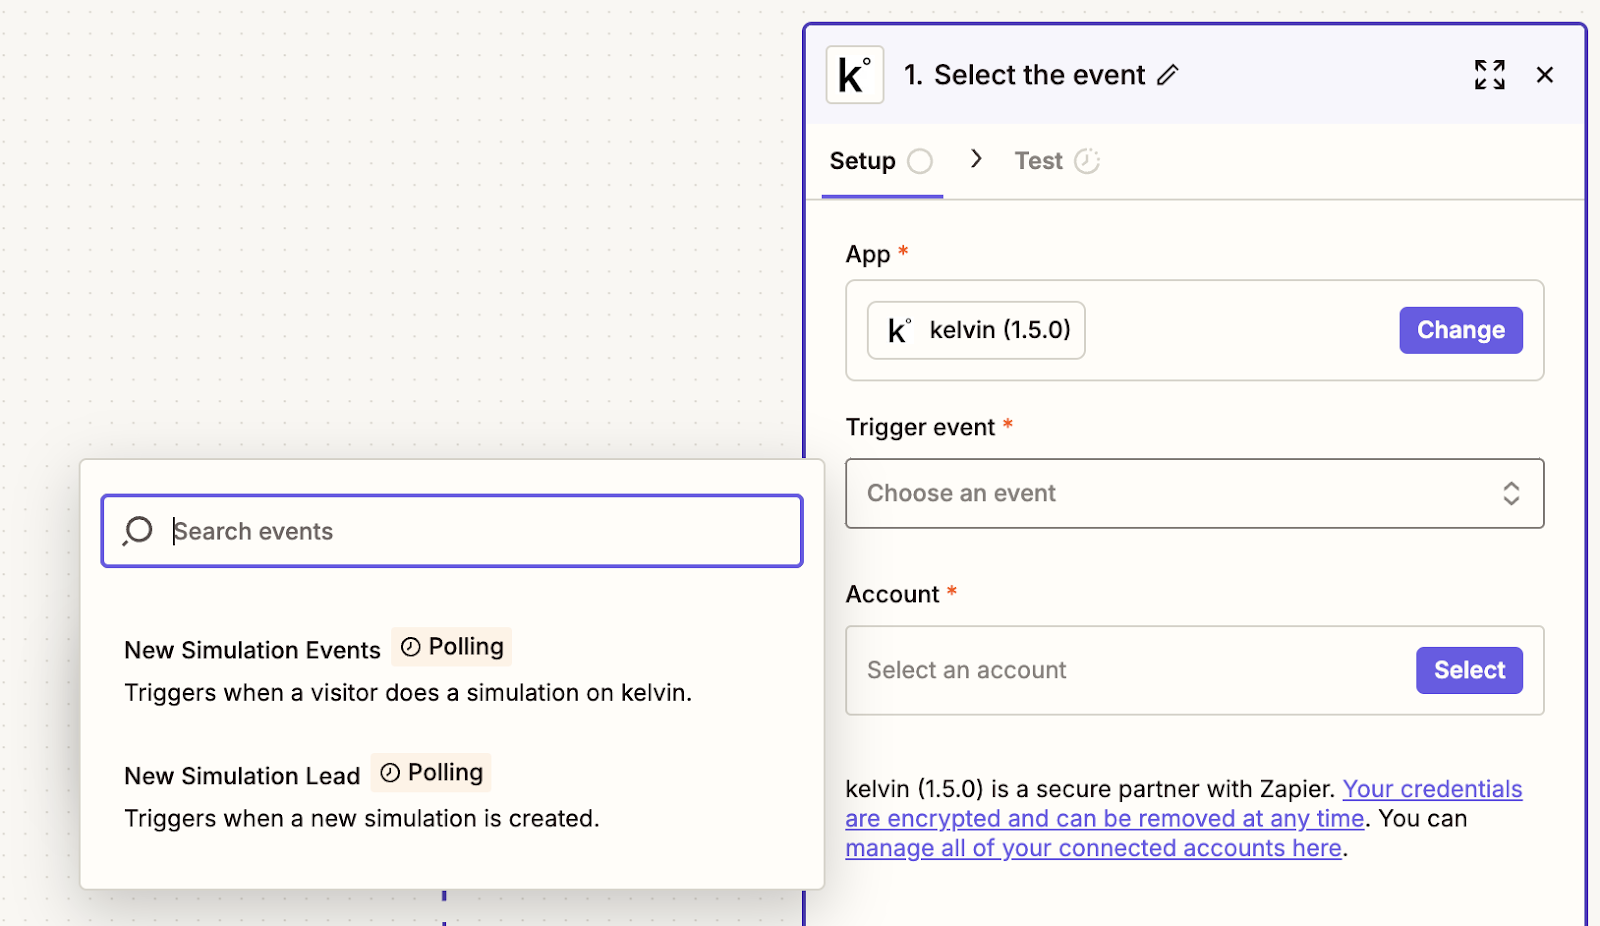The height and width of the screenshot is (926, 1600).
Task: Open the Your credentials are encrypted link
Action: 1183,804
